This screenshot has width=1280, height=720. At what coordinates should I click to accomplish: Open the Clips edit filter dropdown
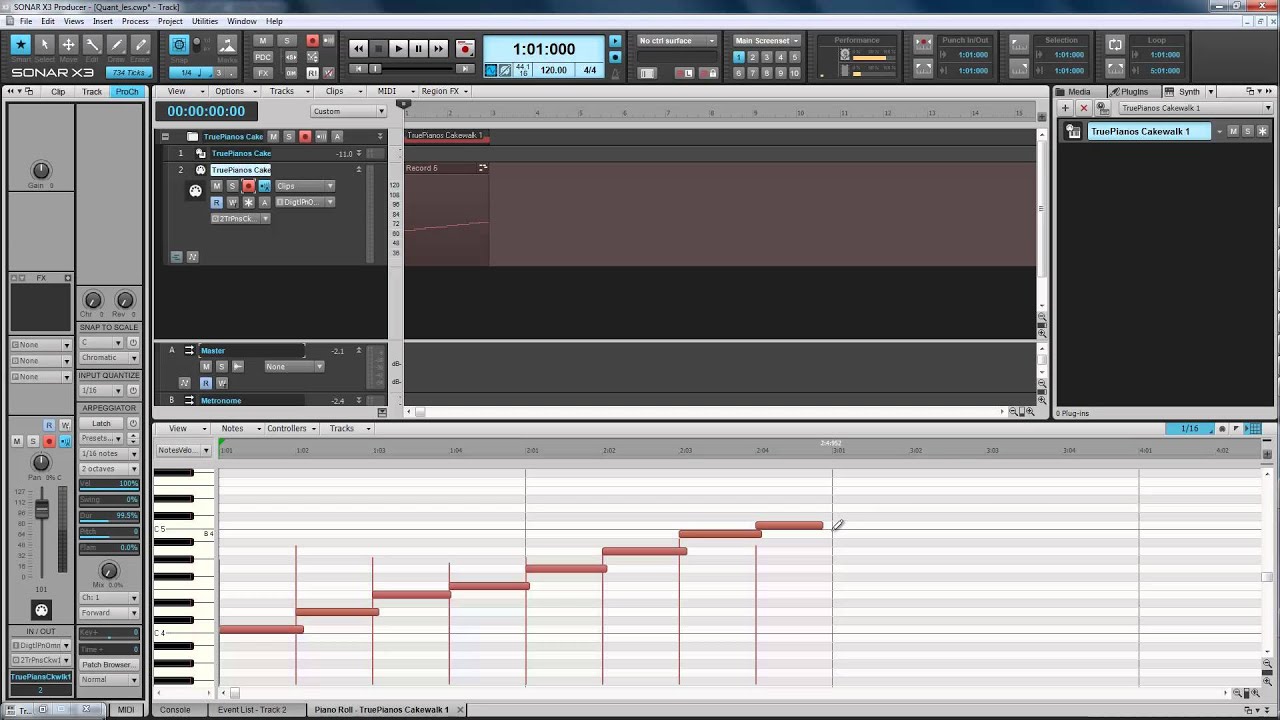click(304, 186)
